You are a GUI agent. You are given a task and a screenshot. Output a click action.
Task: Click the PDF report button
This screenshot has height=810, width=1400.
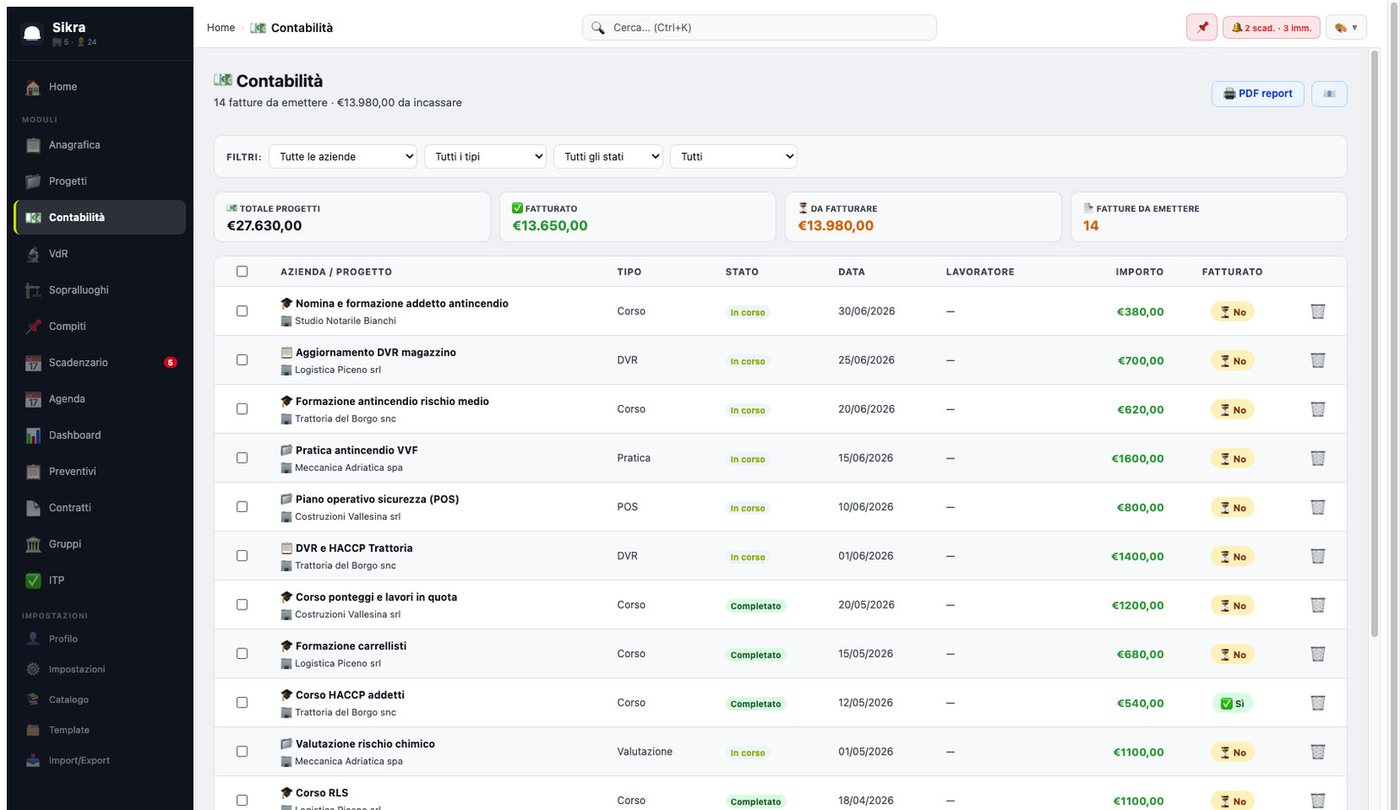click(1258, 94)
